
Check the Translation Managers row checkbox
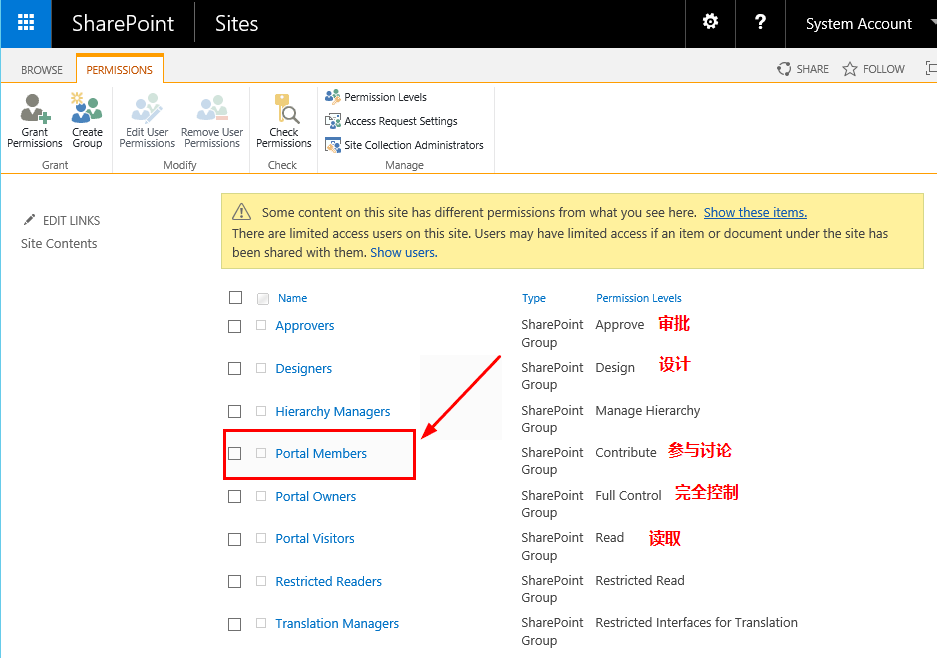pyautogui.click(x=235, y=625)
